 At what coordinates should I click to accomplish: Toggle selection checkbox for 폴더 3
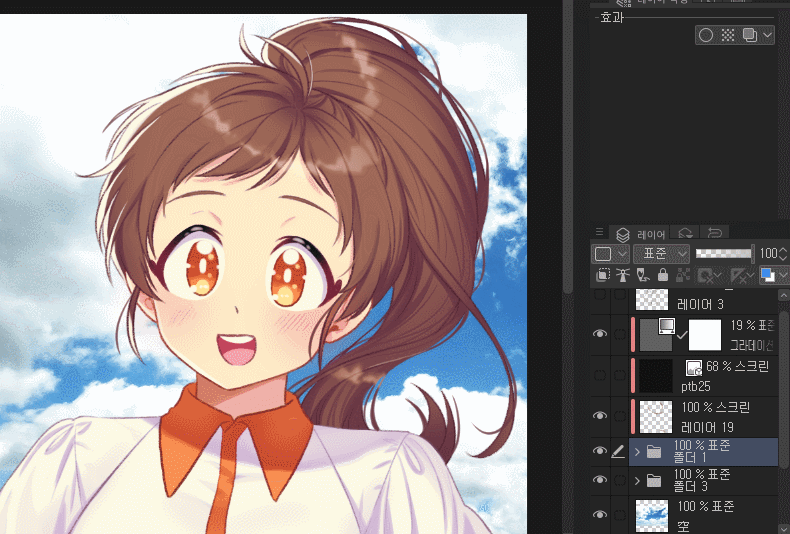[619, 480]
